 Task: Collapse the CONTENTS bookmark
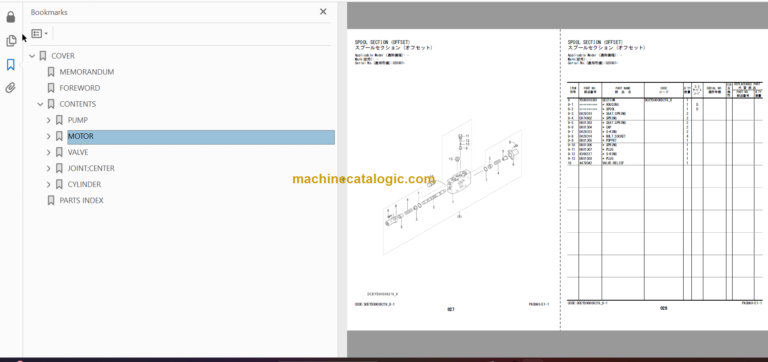pyautogui.click(x=41, y=104)
